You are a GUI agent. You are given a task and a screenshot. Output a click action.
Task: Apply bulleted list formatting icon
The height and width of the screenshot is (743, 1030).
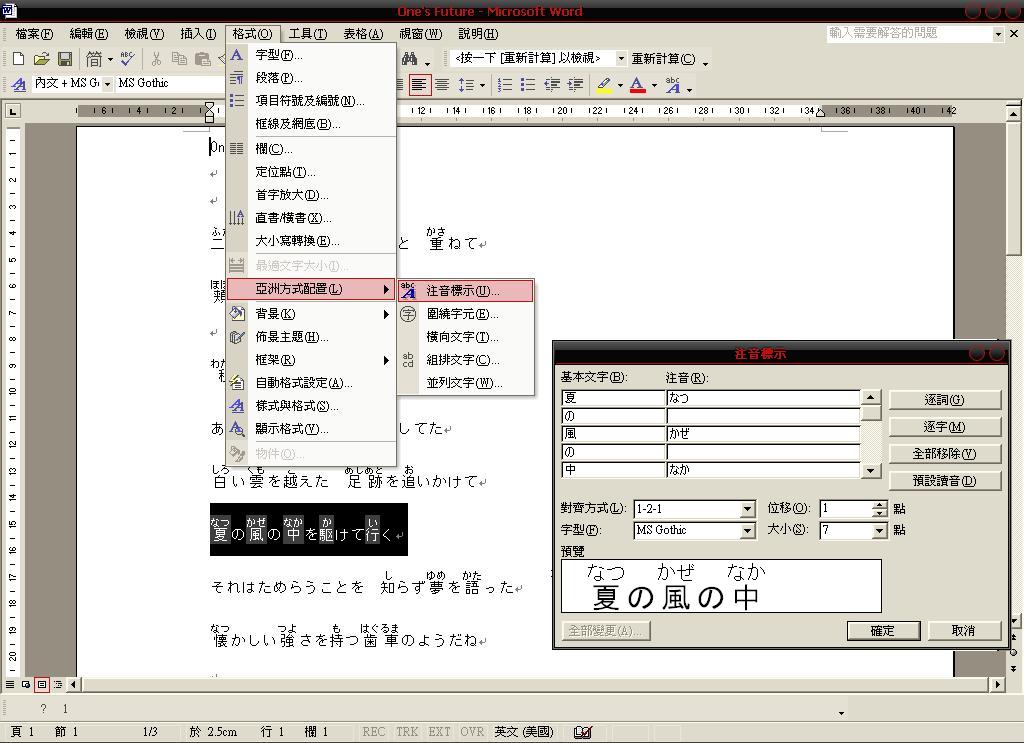(x=527, y=84)
